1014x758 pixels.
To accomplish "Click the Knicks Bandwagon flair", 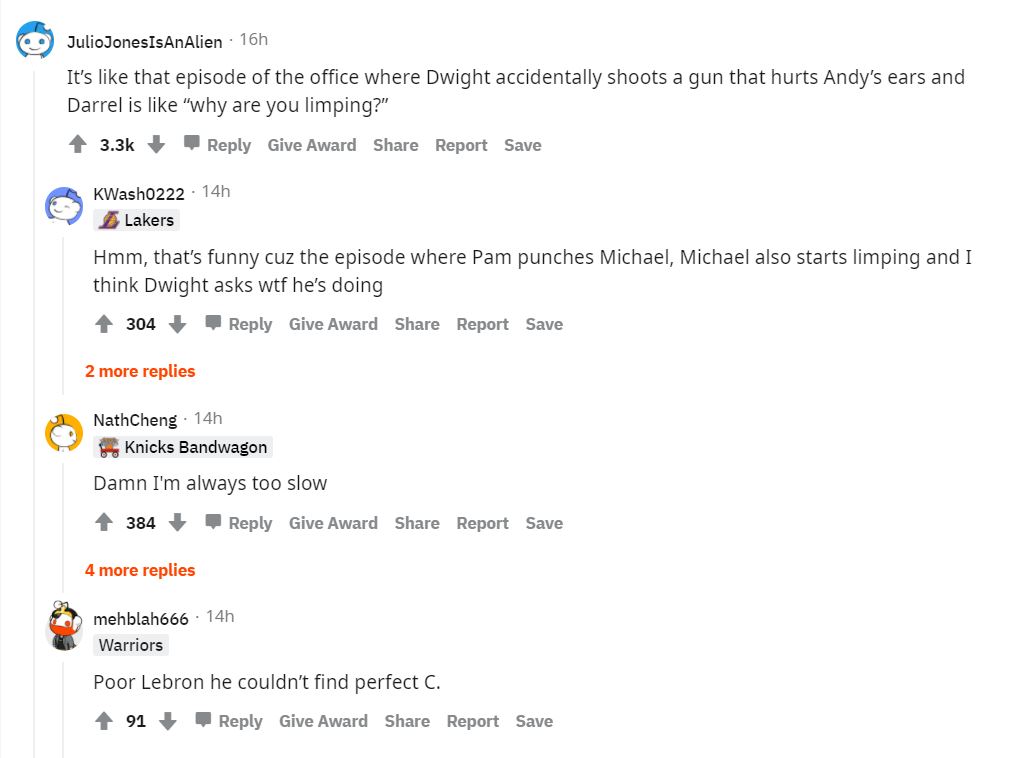I will (184, 447).
